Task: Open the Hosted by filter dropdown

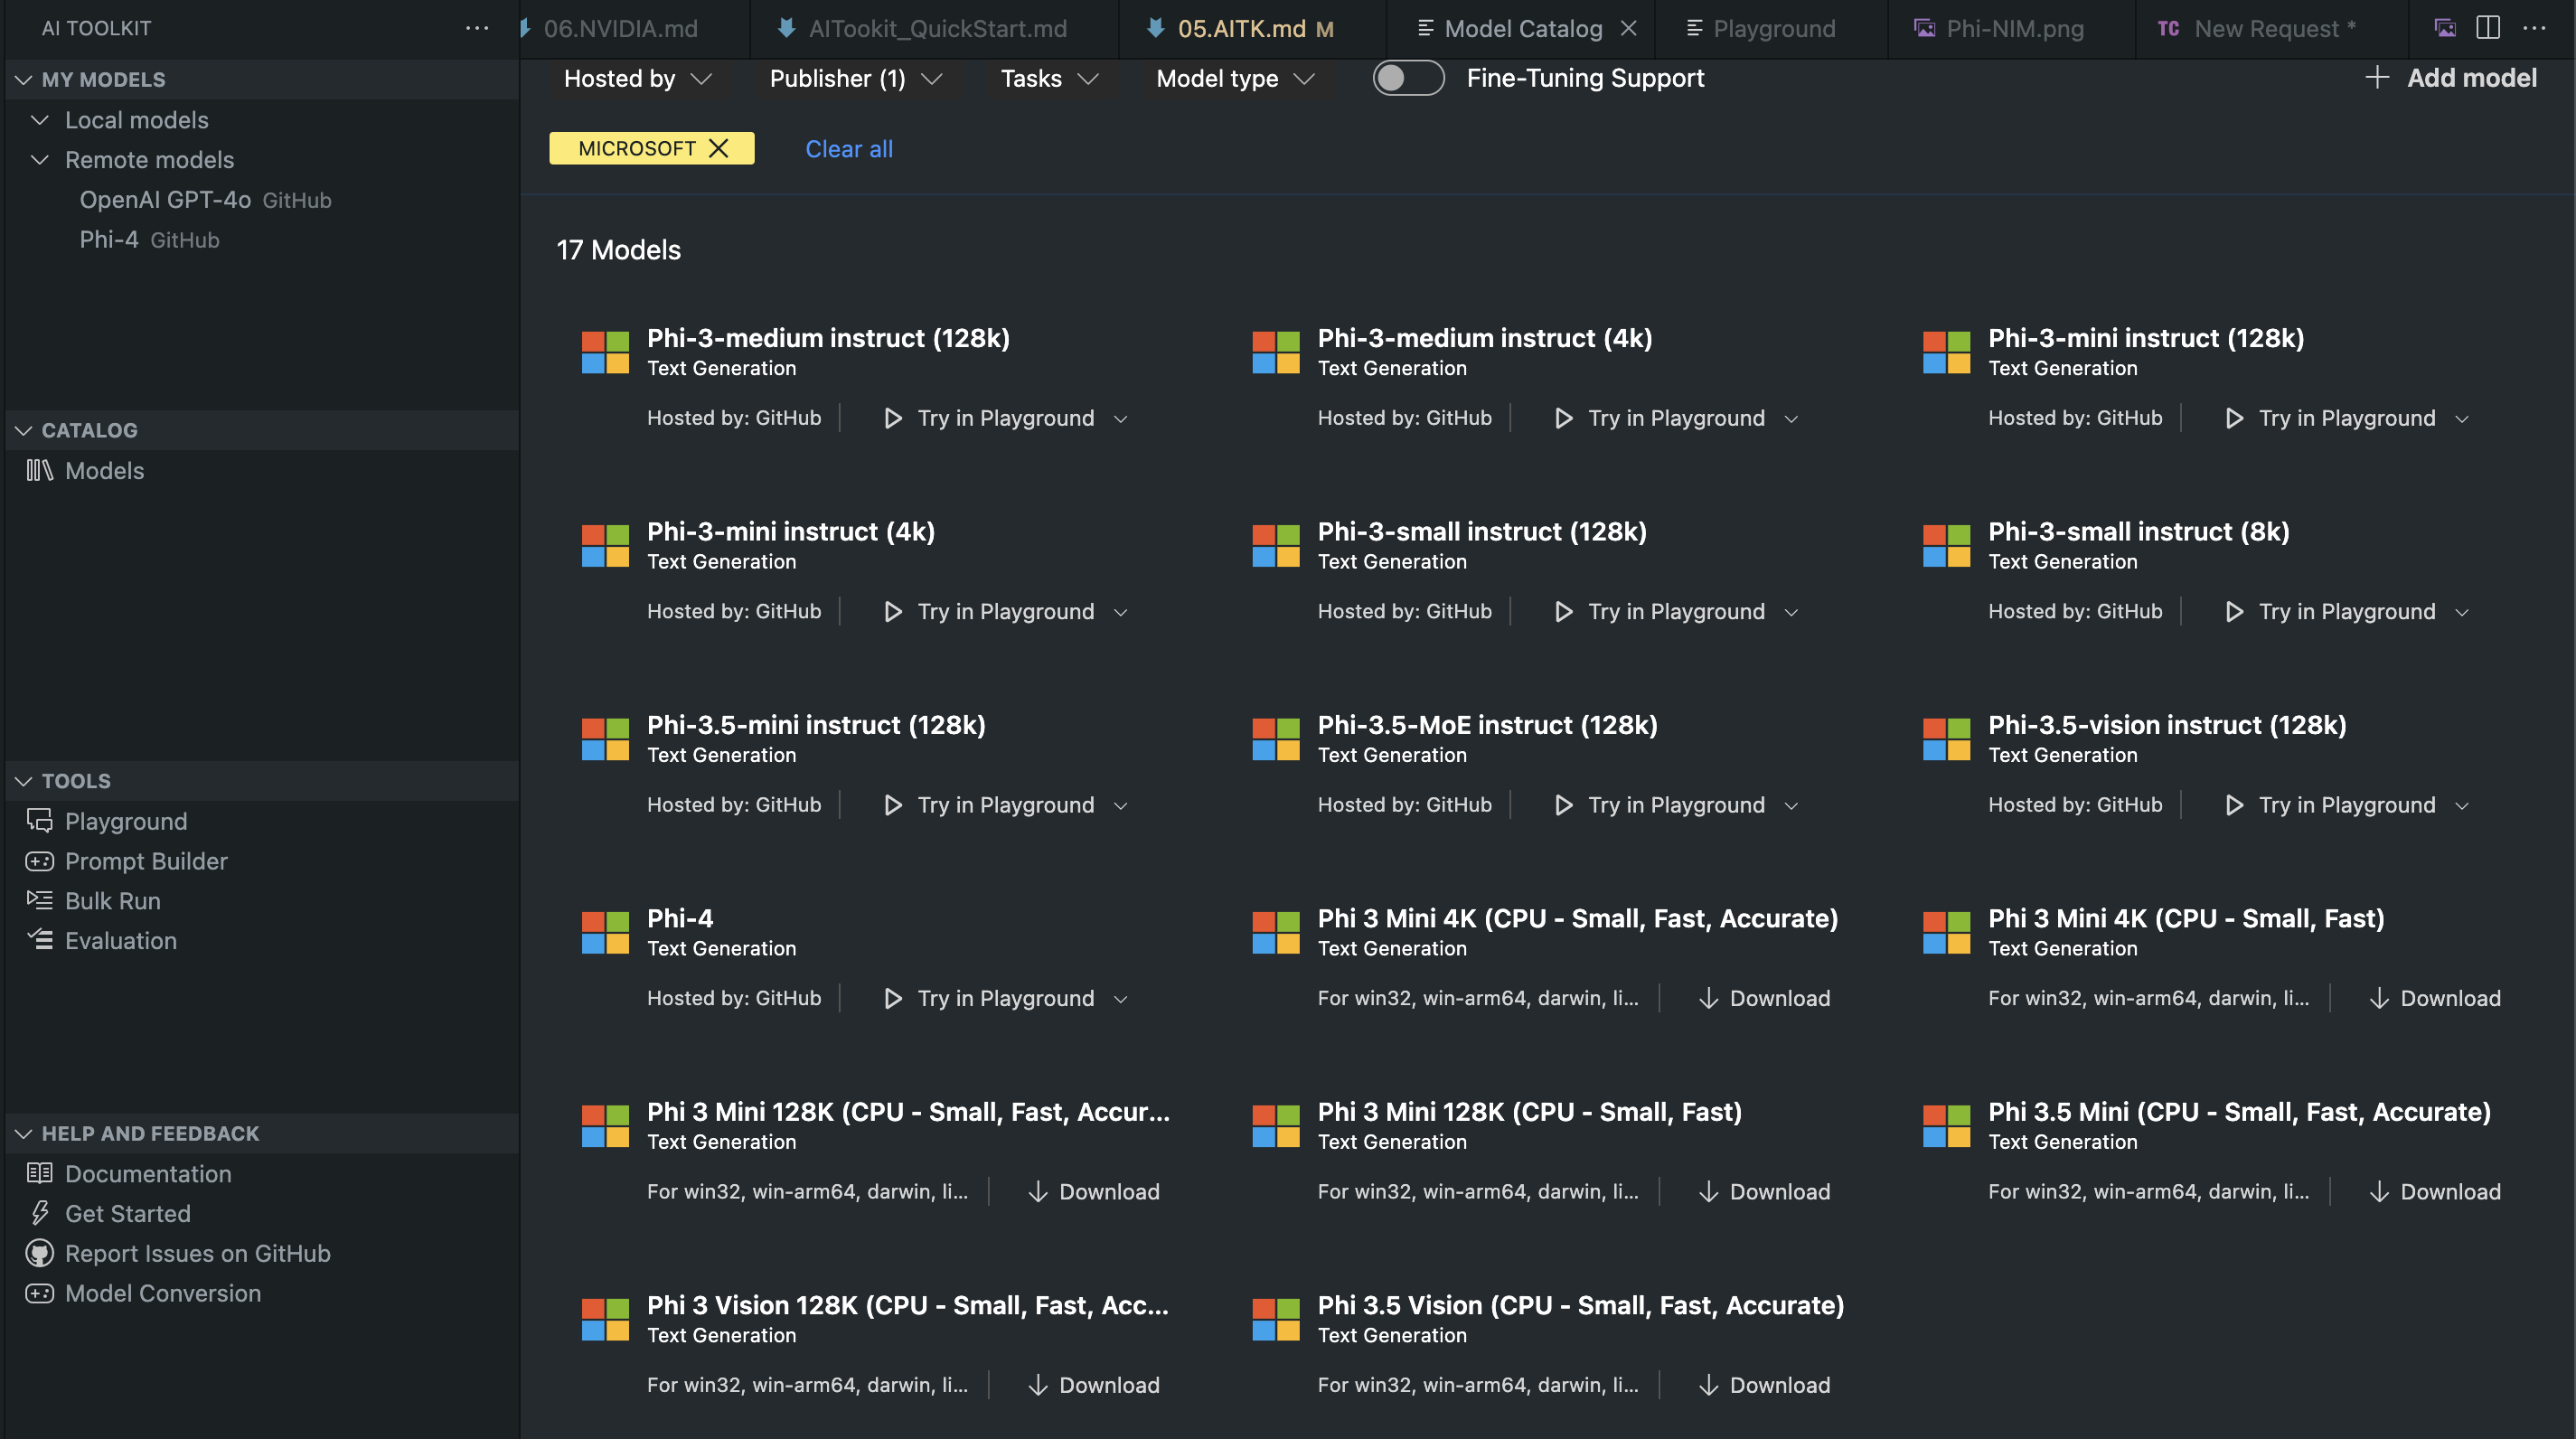Action: coord(637,78)
